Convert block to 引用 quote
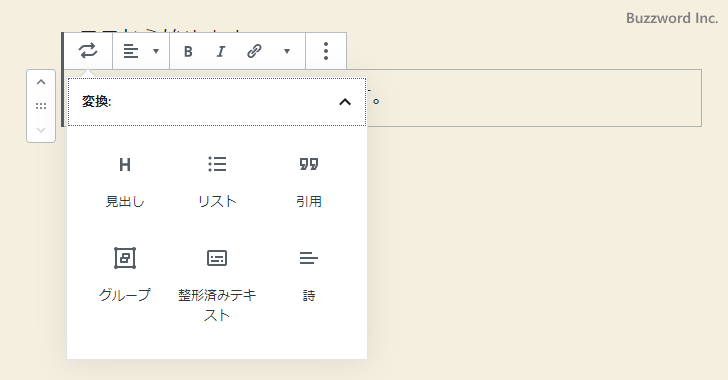The height and width of the screenshot is (380, 728). pyautogui.click(x=309, y=182)
